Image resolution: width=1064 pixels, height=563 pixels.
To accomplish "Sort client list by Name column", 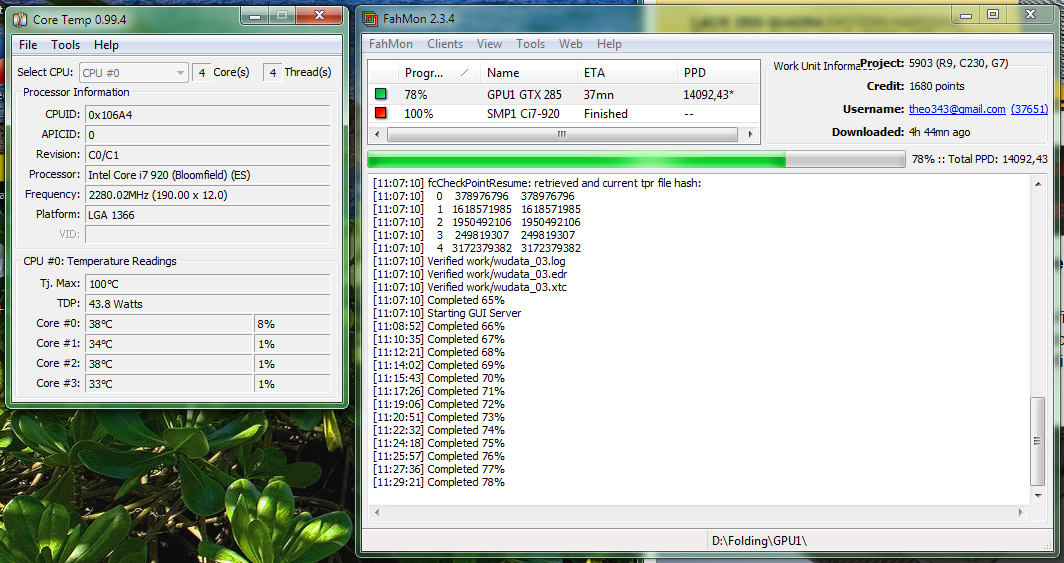I will [529, 73].
